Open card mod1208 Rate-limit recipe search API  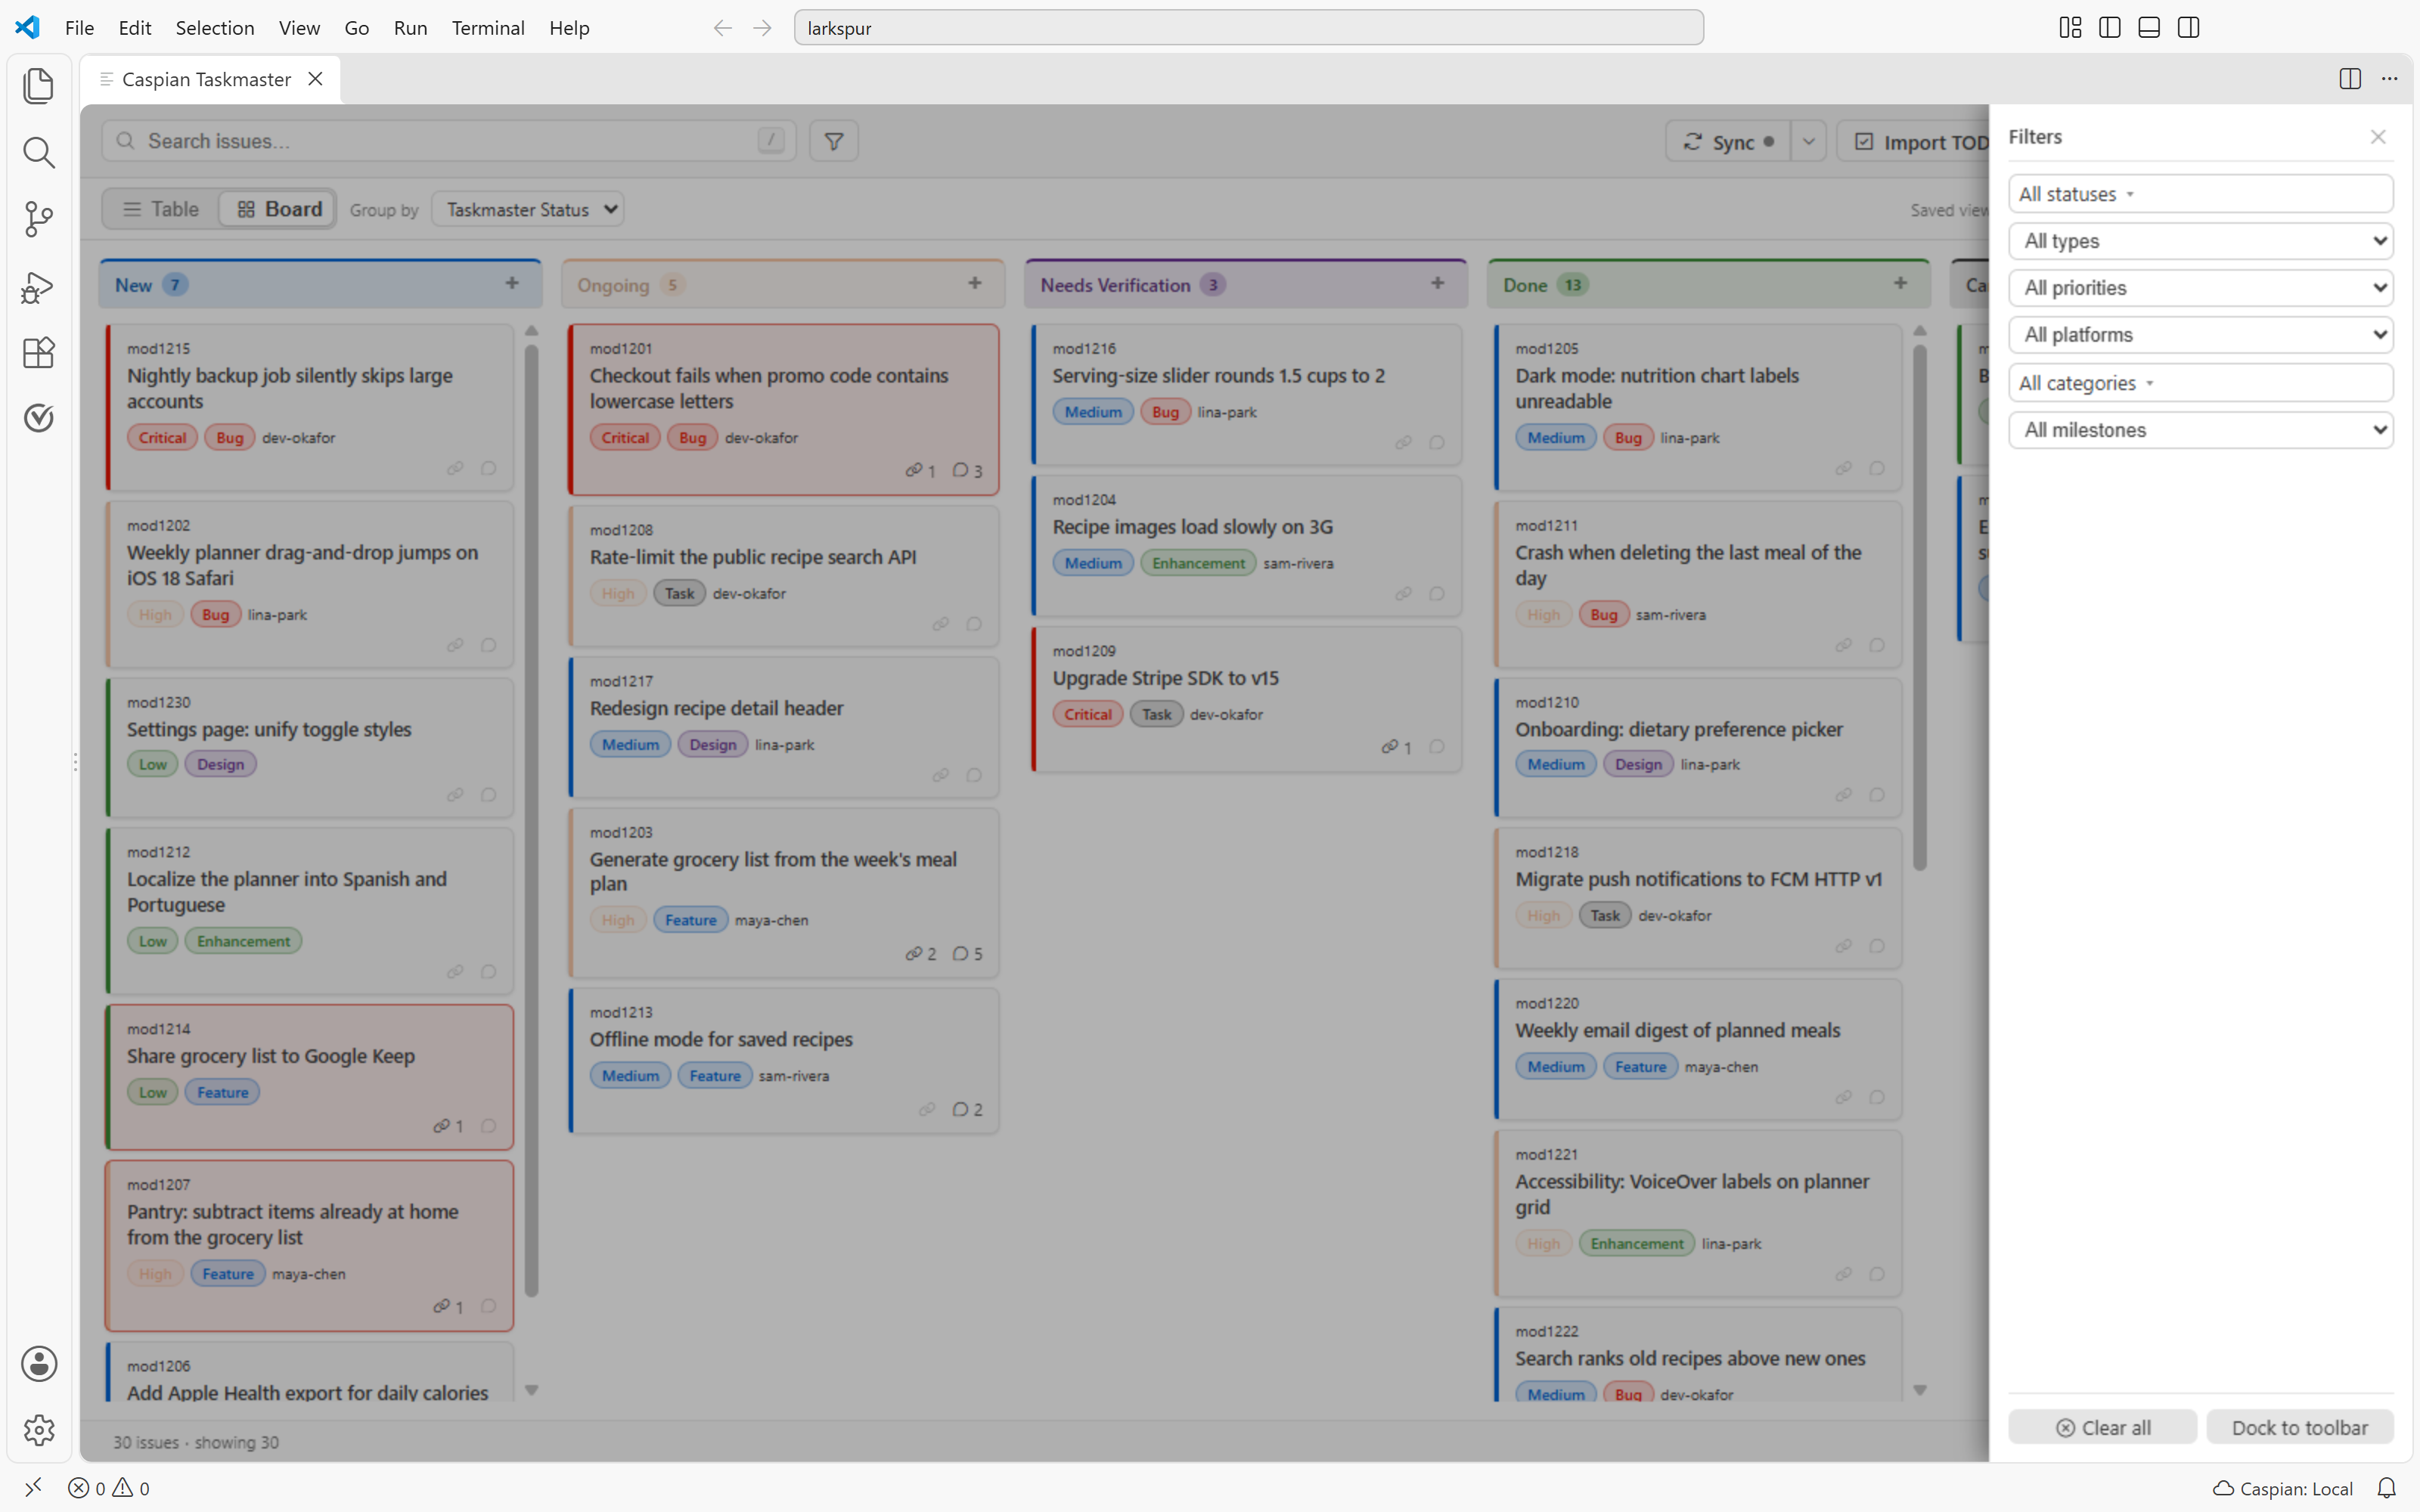tap(784, 576)
